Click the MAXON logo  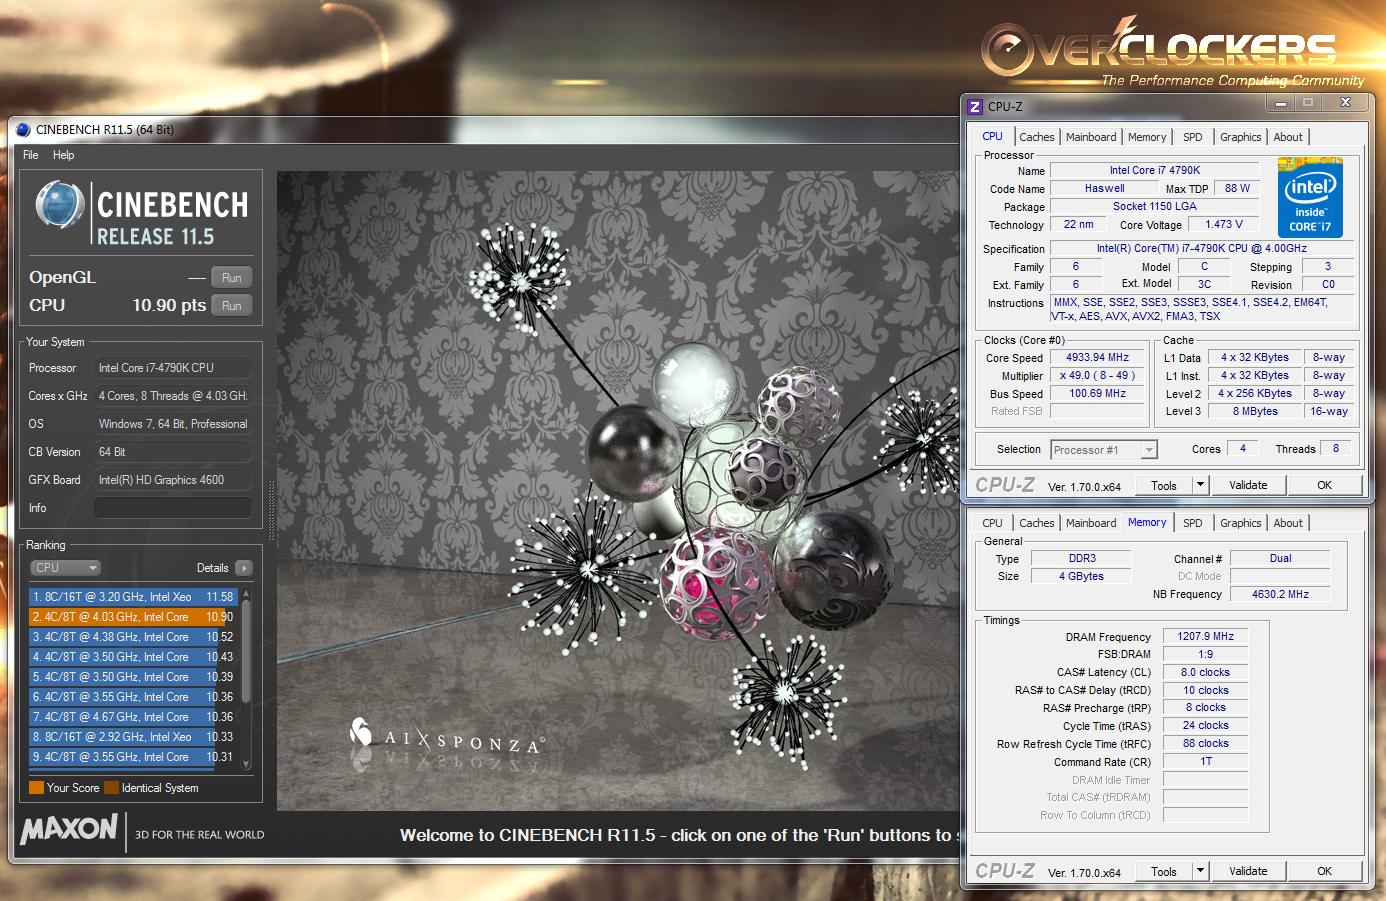pos(69,829)
